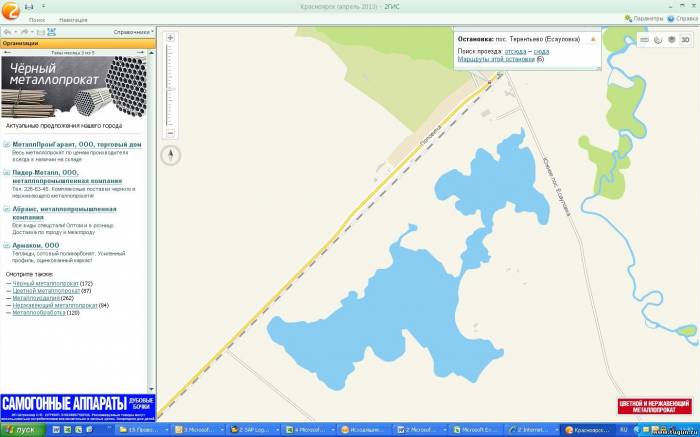Click the send by mail toolbar icon
This screenshot has height=437, width=700.
pos(41,32)
